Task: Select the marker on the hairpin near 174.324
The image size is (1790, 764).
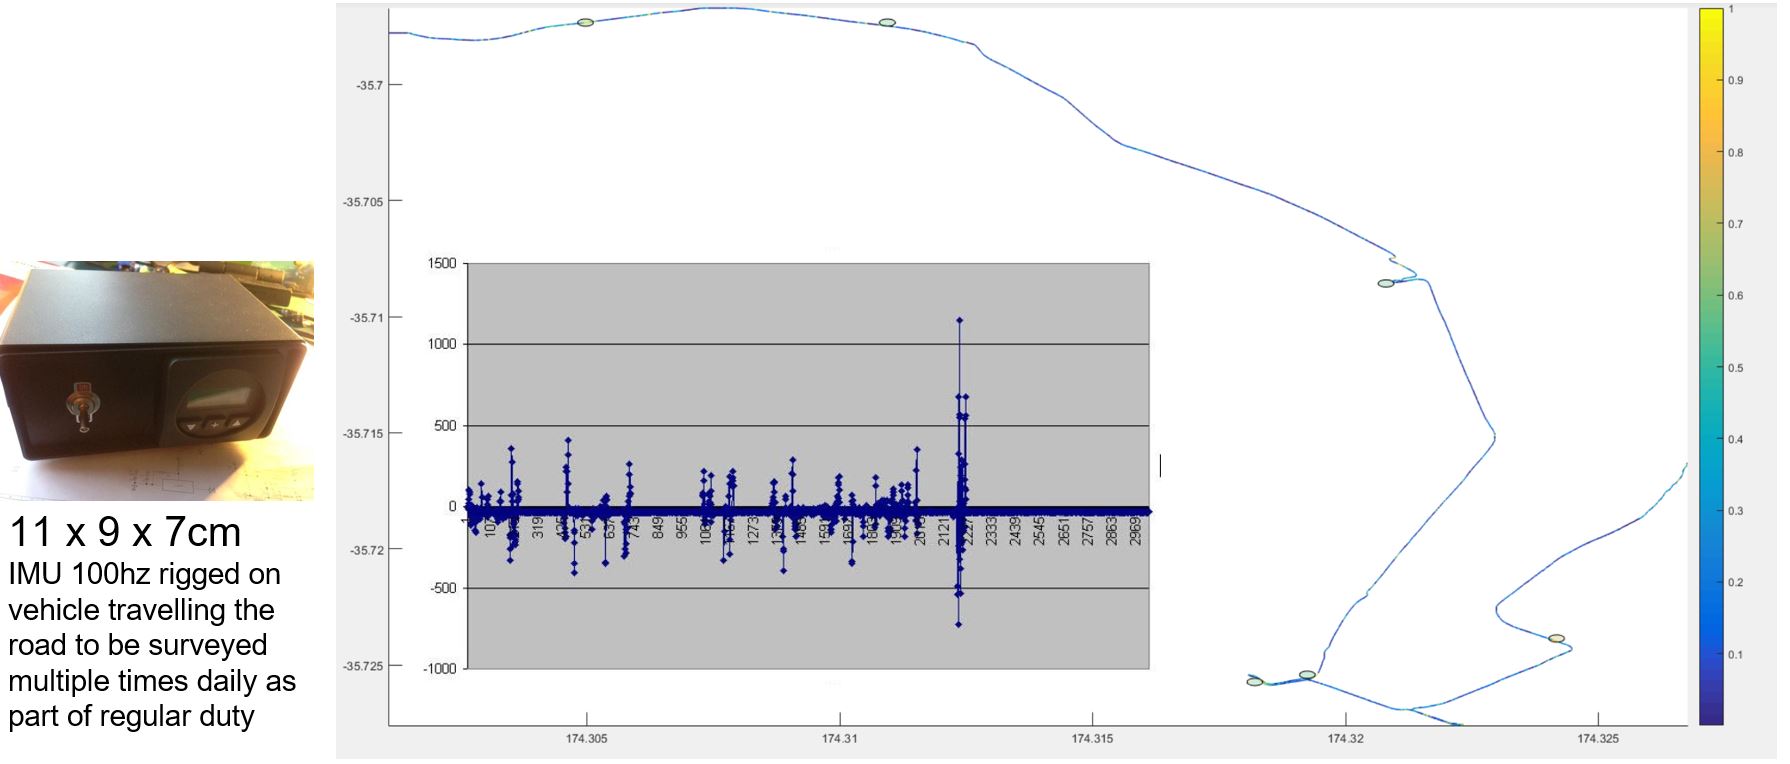Action: [x=1556, y=638]
